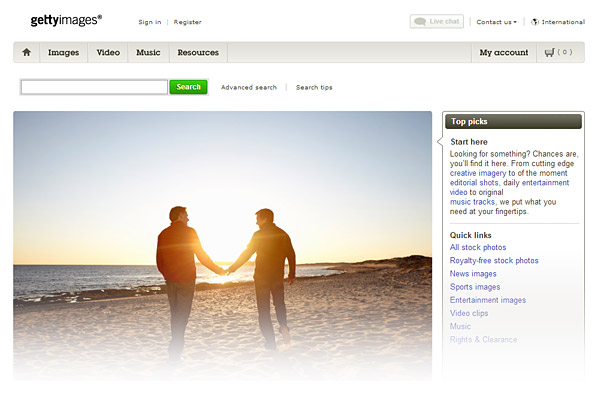Click the Register link
Viewport: 600px width, 400px height.
(x=187, y=21)
